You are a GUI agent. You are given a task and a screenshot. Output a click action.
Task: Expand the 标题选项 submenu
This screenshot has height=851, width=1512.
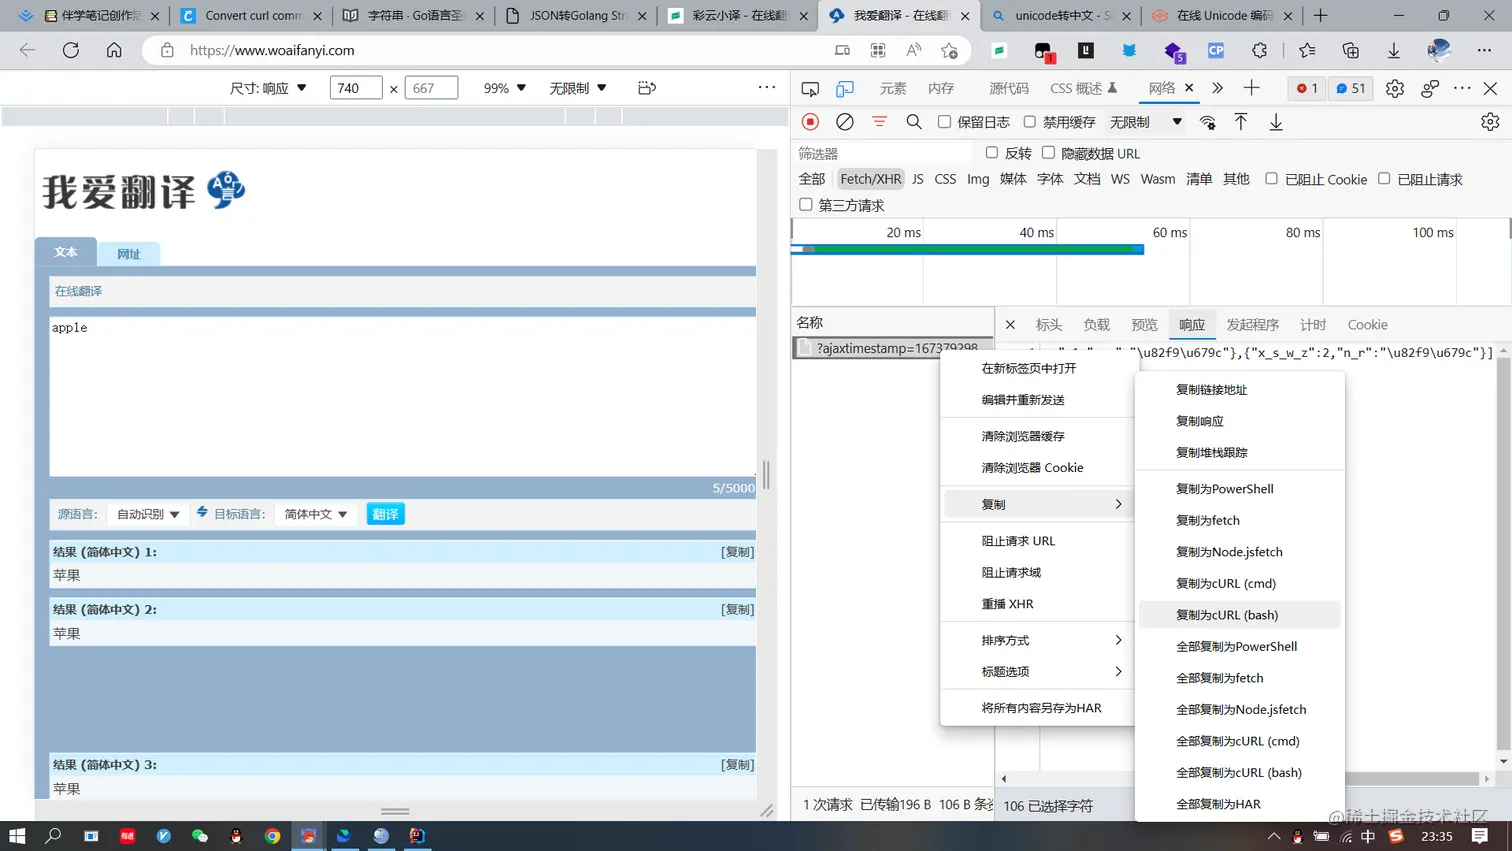click(x=1036, y=672)
